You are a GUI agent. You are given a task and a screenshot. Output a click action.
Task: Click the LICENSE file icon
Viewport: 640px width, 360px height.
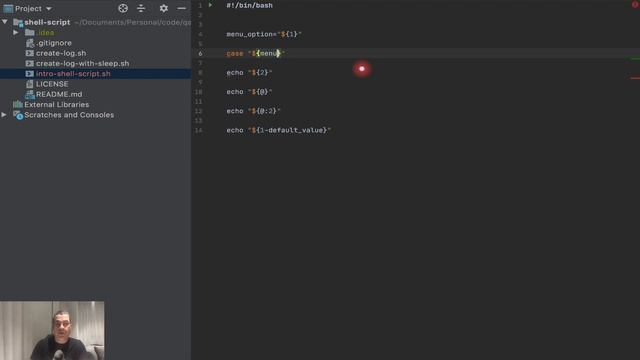click(30, 84)
